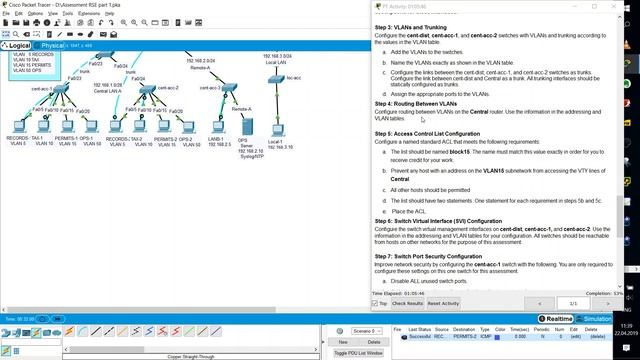Click the cent-acc-1 switch on canvas
The width and height of the screenshot is (640, 360).
click(61, 89)
